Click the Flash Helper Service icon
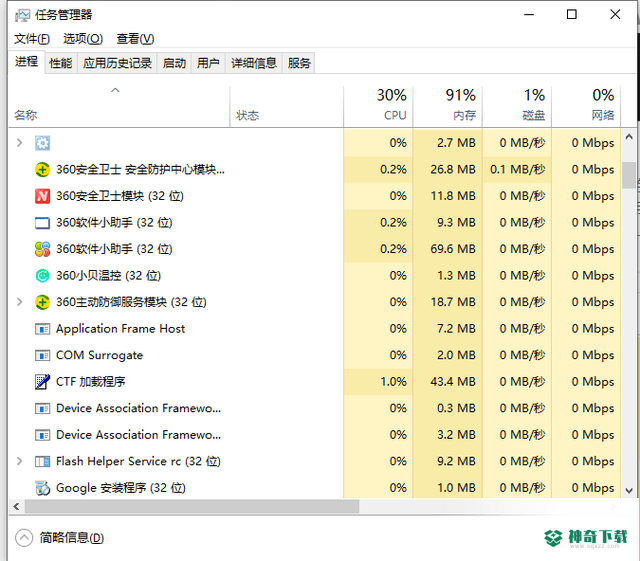Viewport: 640px width, 561px height. 42,461
